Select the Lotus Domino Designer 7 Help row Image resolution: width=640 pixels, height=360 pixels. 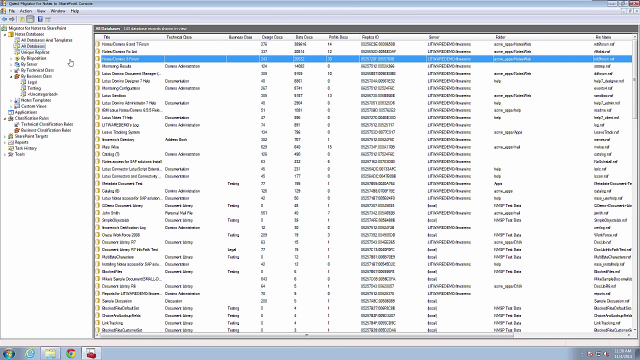(x=364, y=81)
